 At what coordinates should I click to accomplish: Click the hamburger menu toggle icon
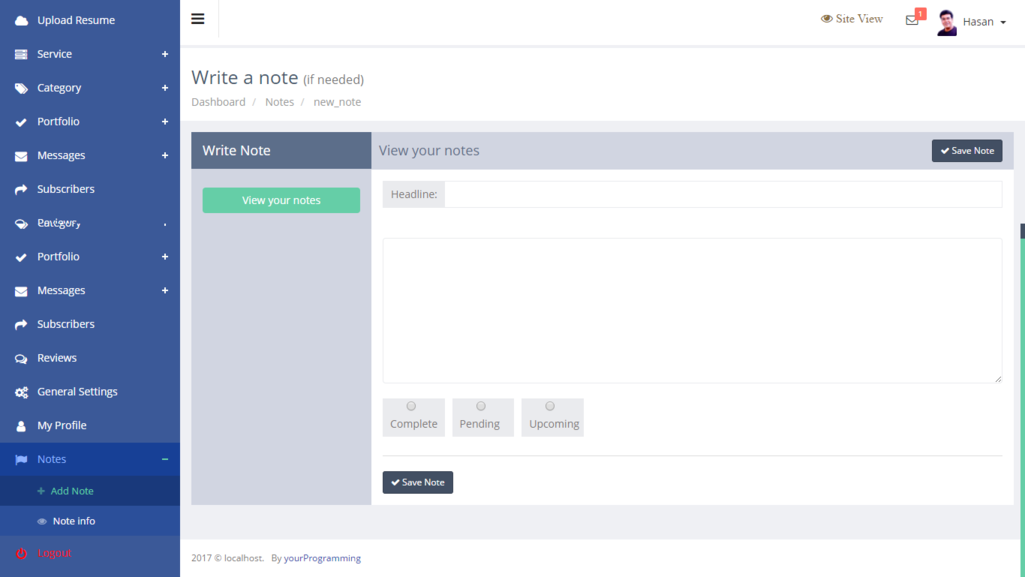[198, 19]
